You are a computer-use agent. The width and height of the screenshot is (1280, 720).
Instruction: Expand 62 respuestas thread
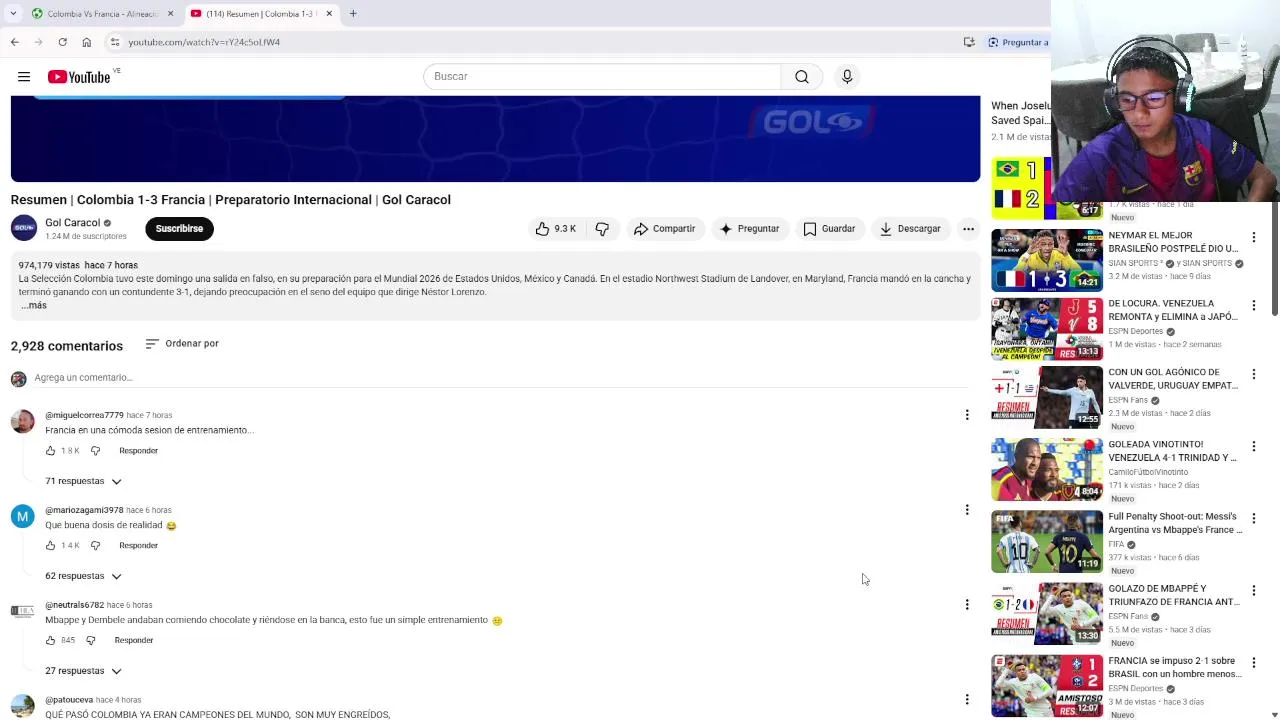tap(83, 576)
